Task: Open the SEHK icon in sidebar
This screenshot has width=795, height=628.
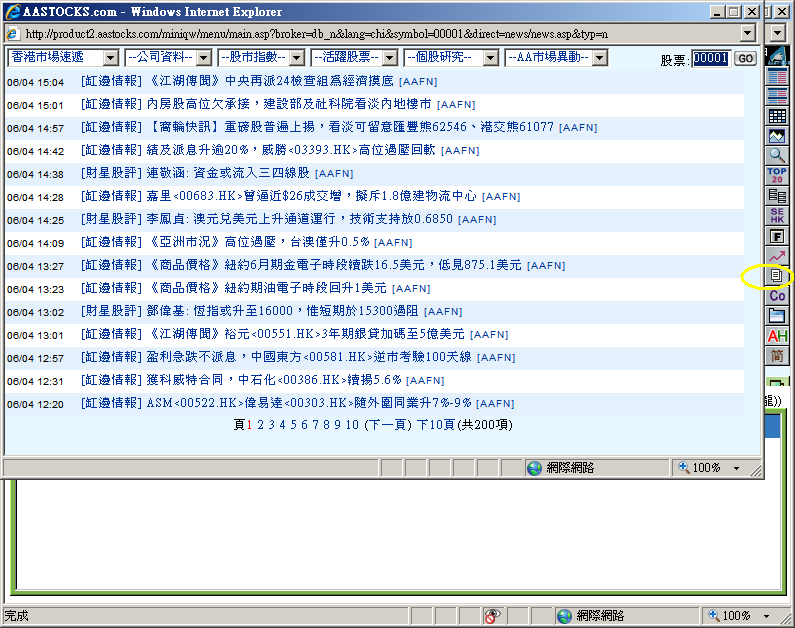Action: (777, 215)
